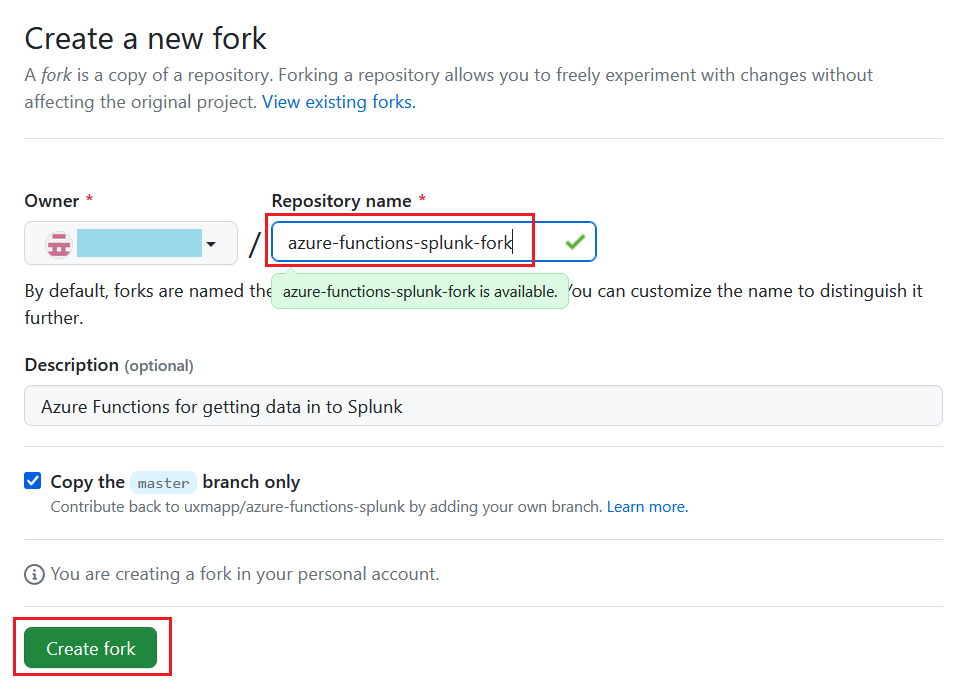
Task: Toggle the Copy master branch only checkbox
Action: click(x=33, y=481)
